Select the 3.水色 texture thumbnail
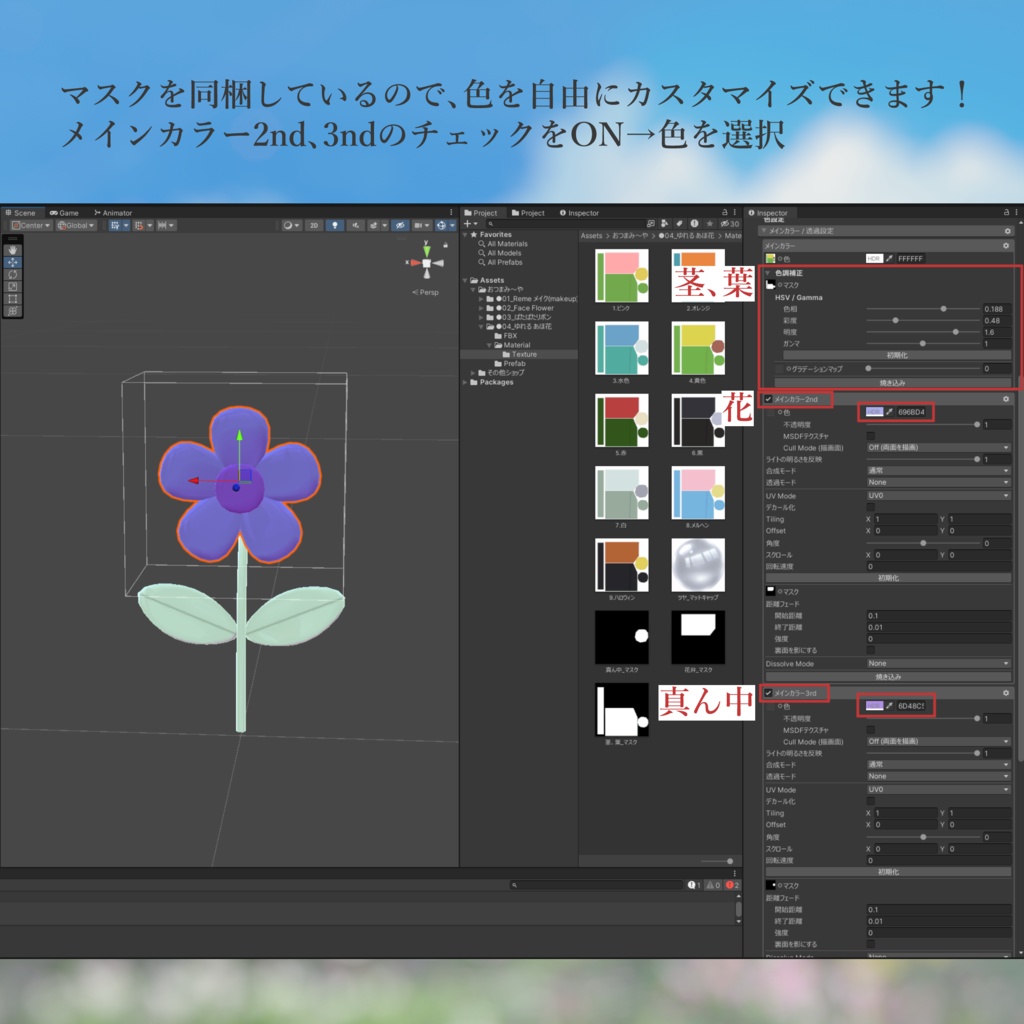Viewport: 1024px width, 1024px height. 621,347
